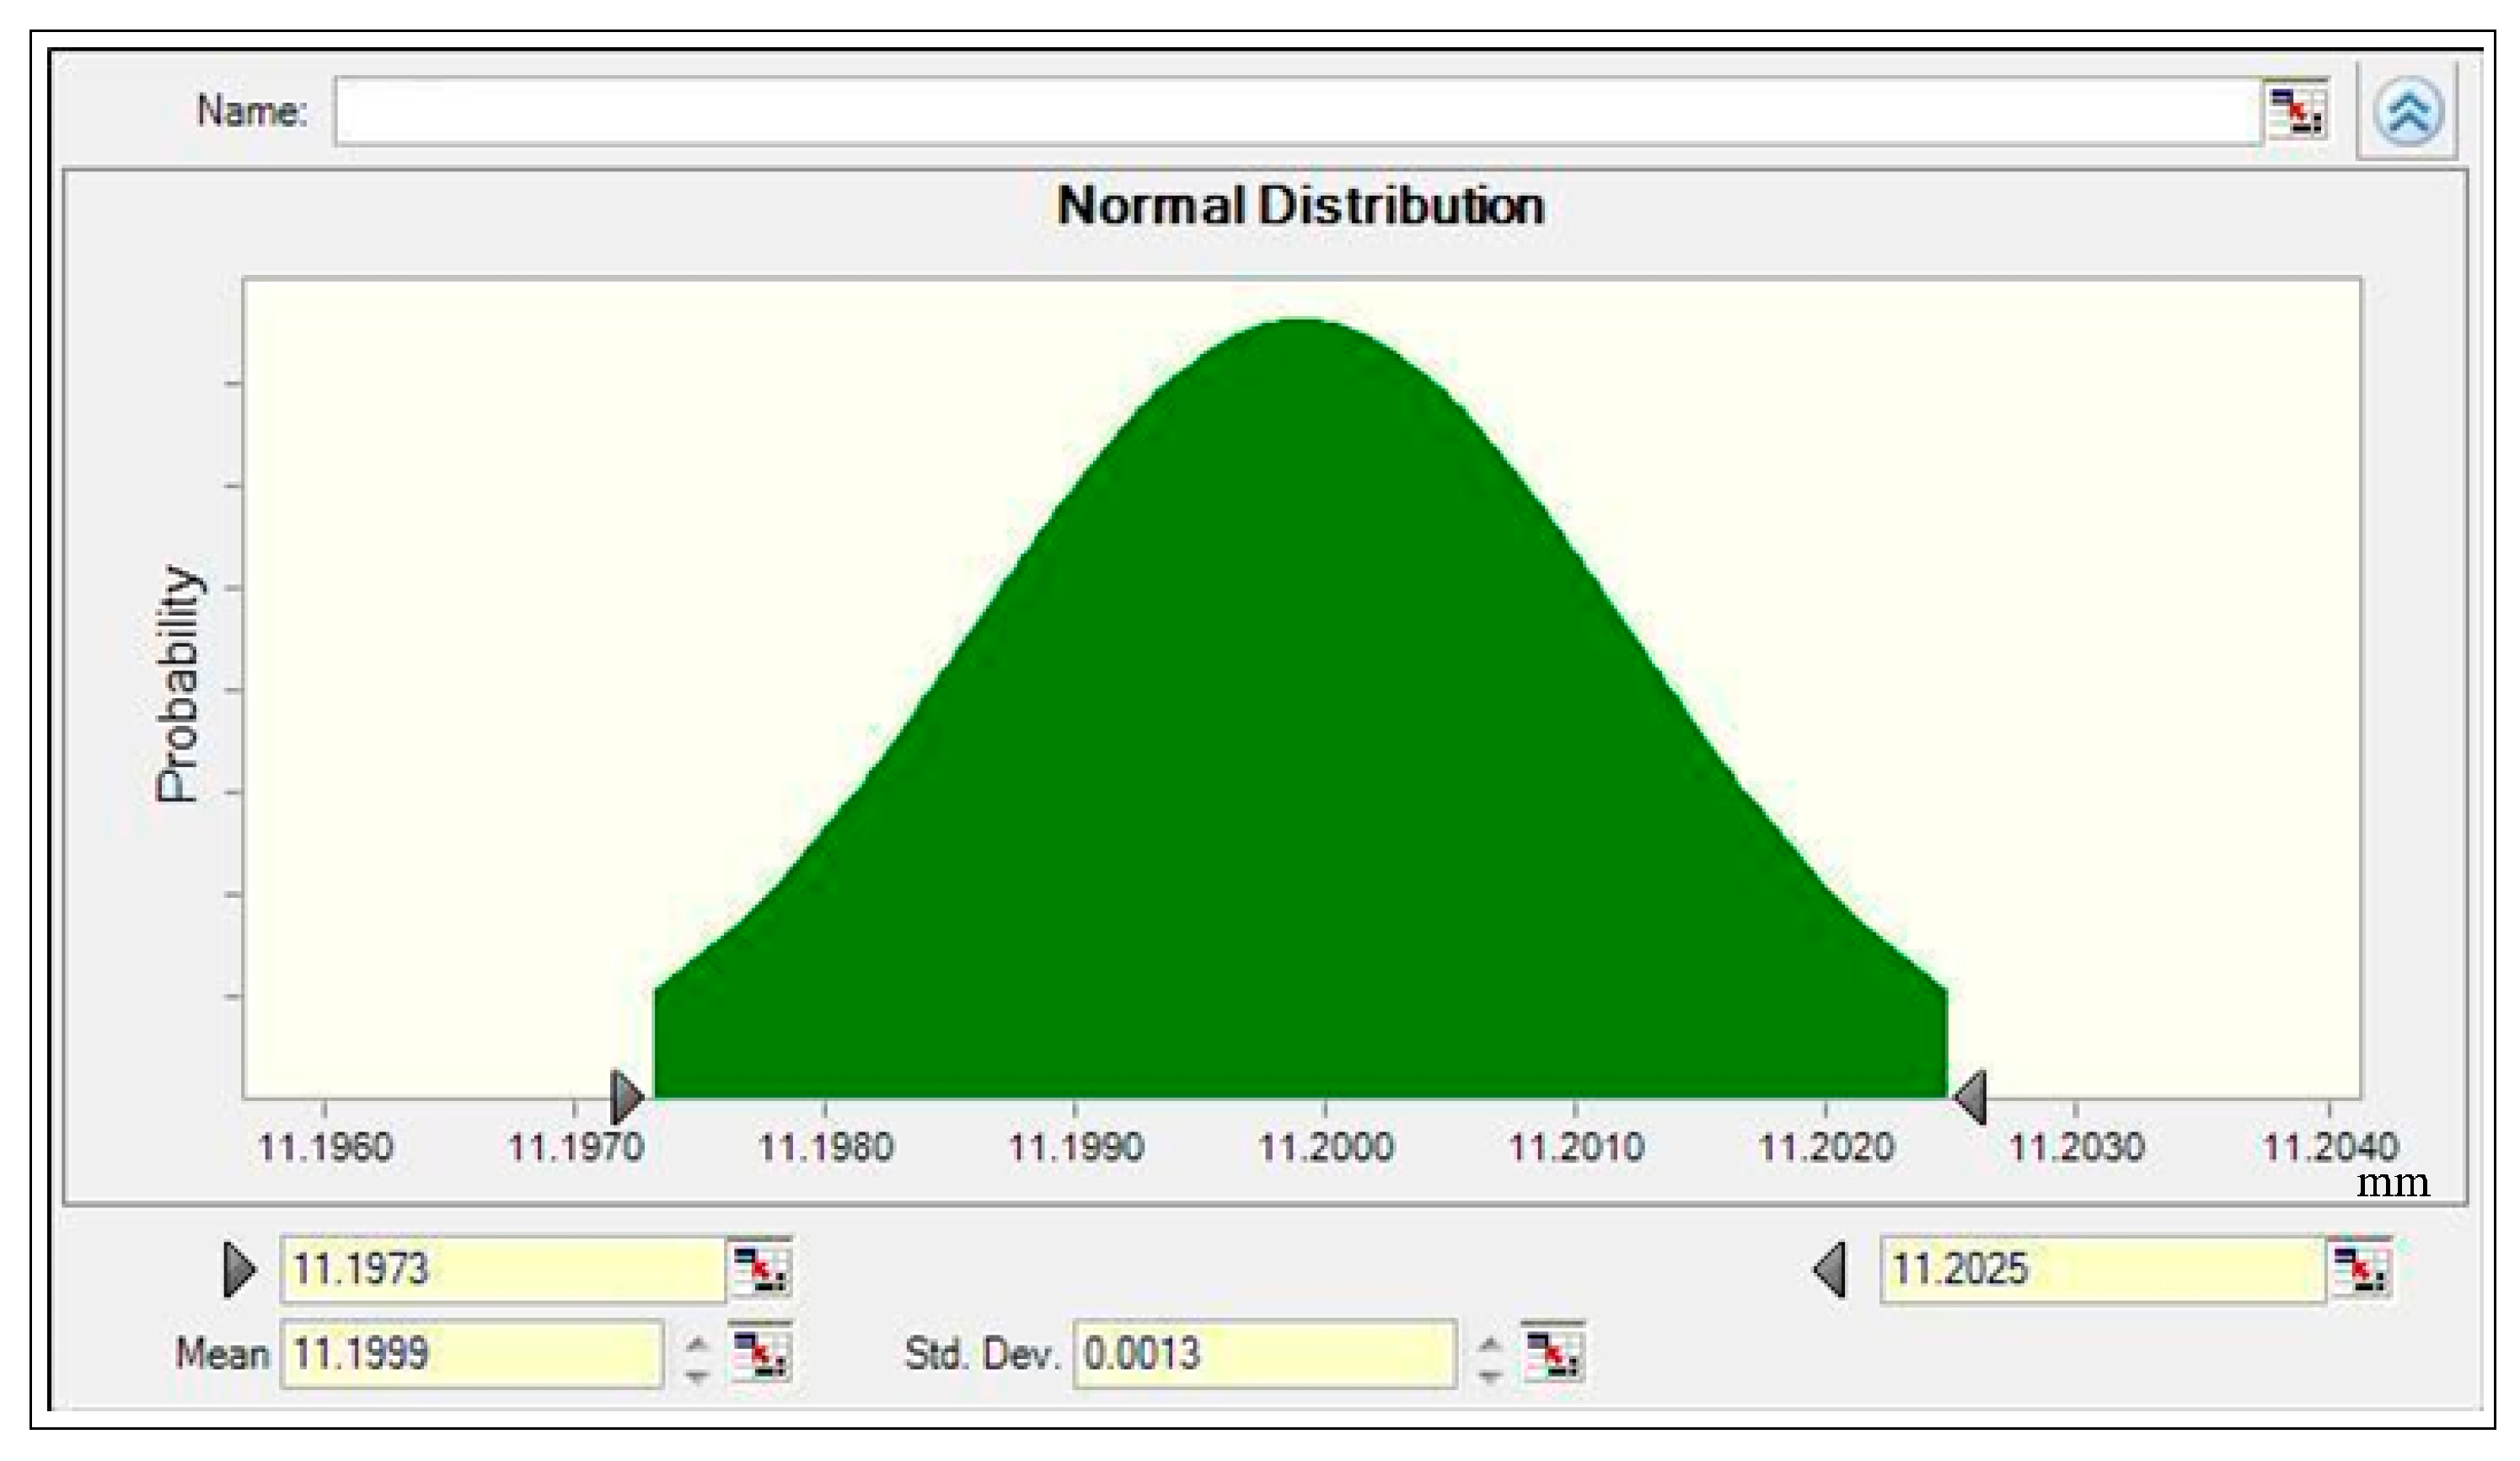The image size is (2520, 1461).
Task: Decrease Std. Dev. with down spinner arrow
Action: pos(1489,1374)
